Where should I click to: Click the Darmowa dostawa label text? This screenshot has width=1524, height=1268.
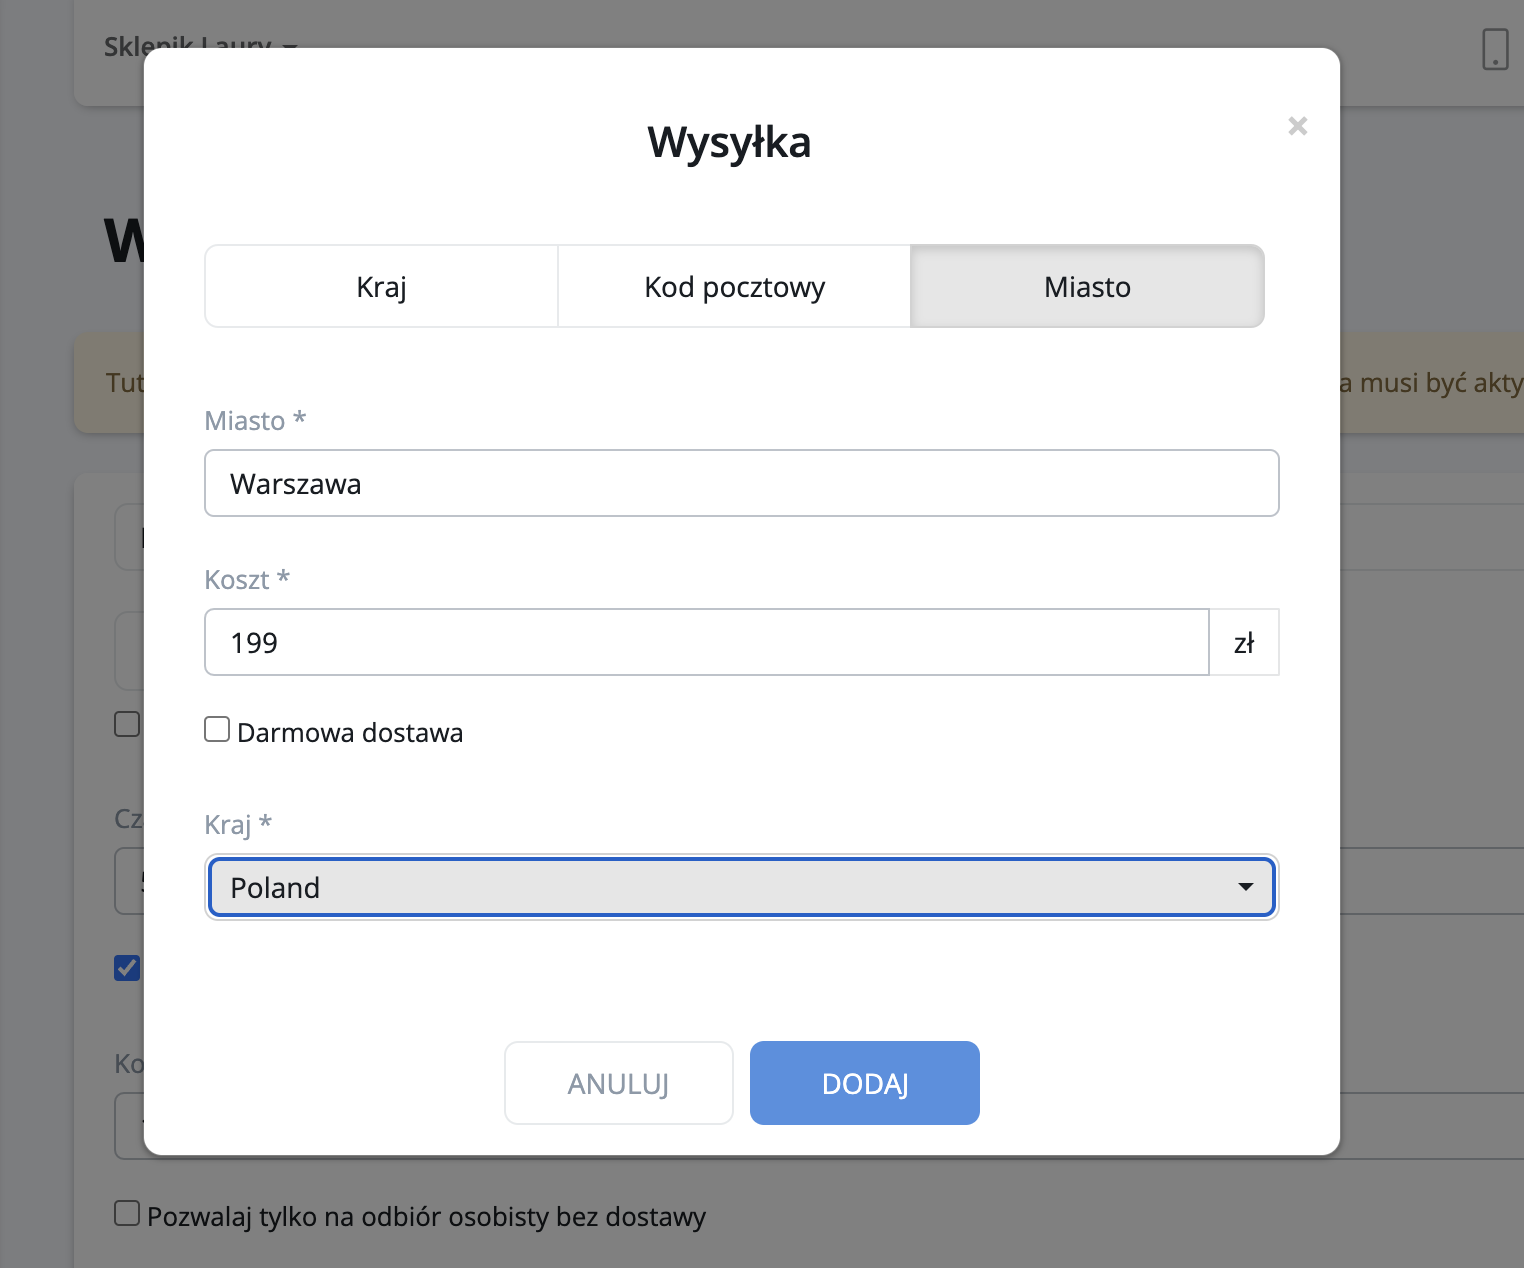click(x=350, y=733)
